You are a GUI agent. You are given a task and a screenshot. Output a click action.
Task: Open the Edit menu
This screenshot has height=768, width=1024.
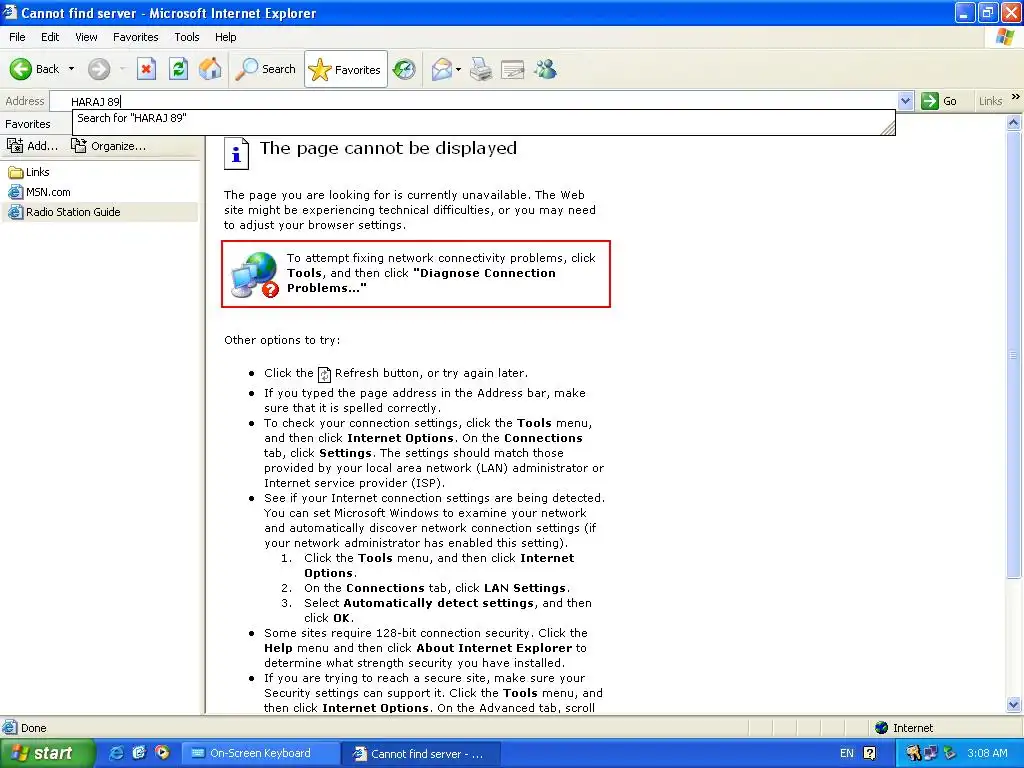tap(50, 37)
